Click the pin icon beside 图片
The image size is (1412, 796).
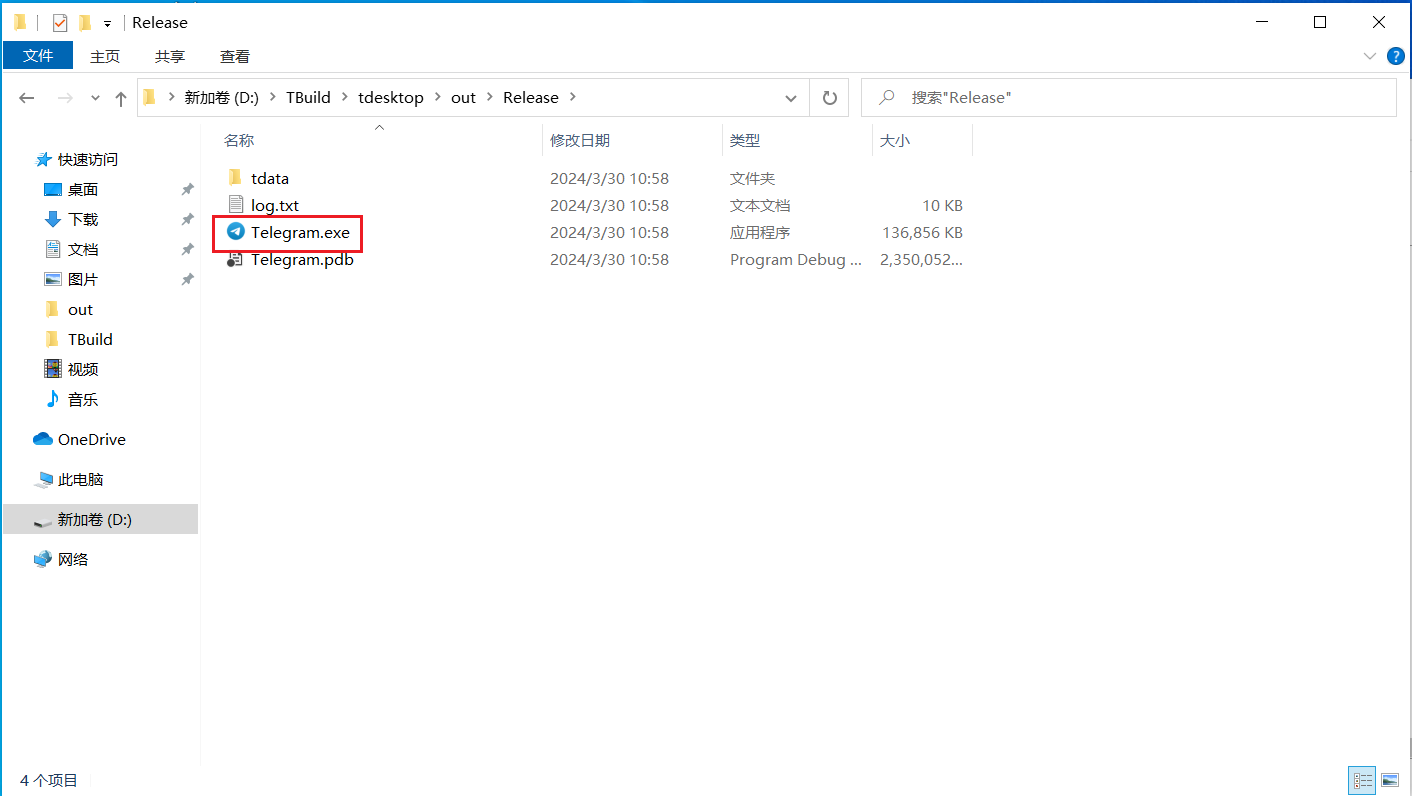pyautogui.click(x=187, y=279)
